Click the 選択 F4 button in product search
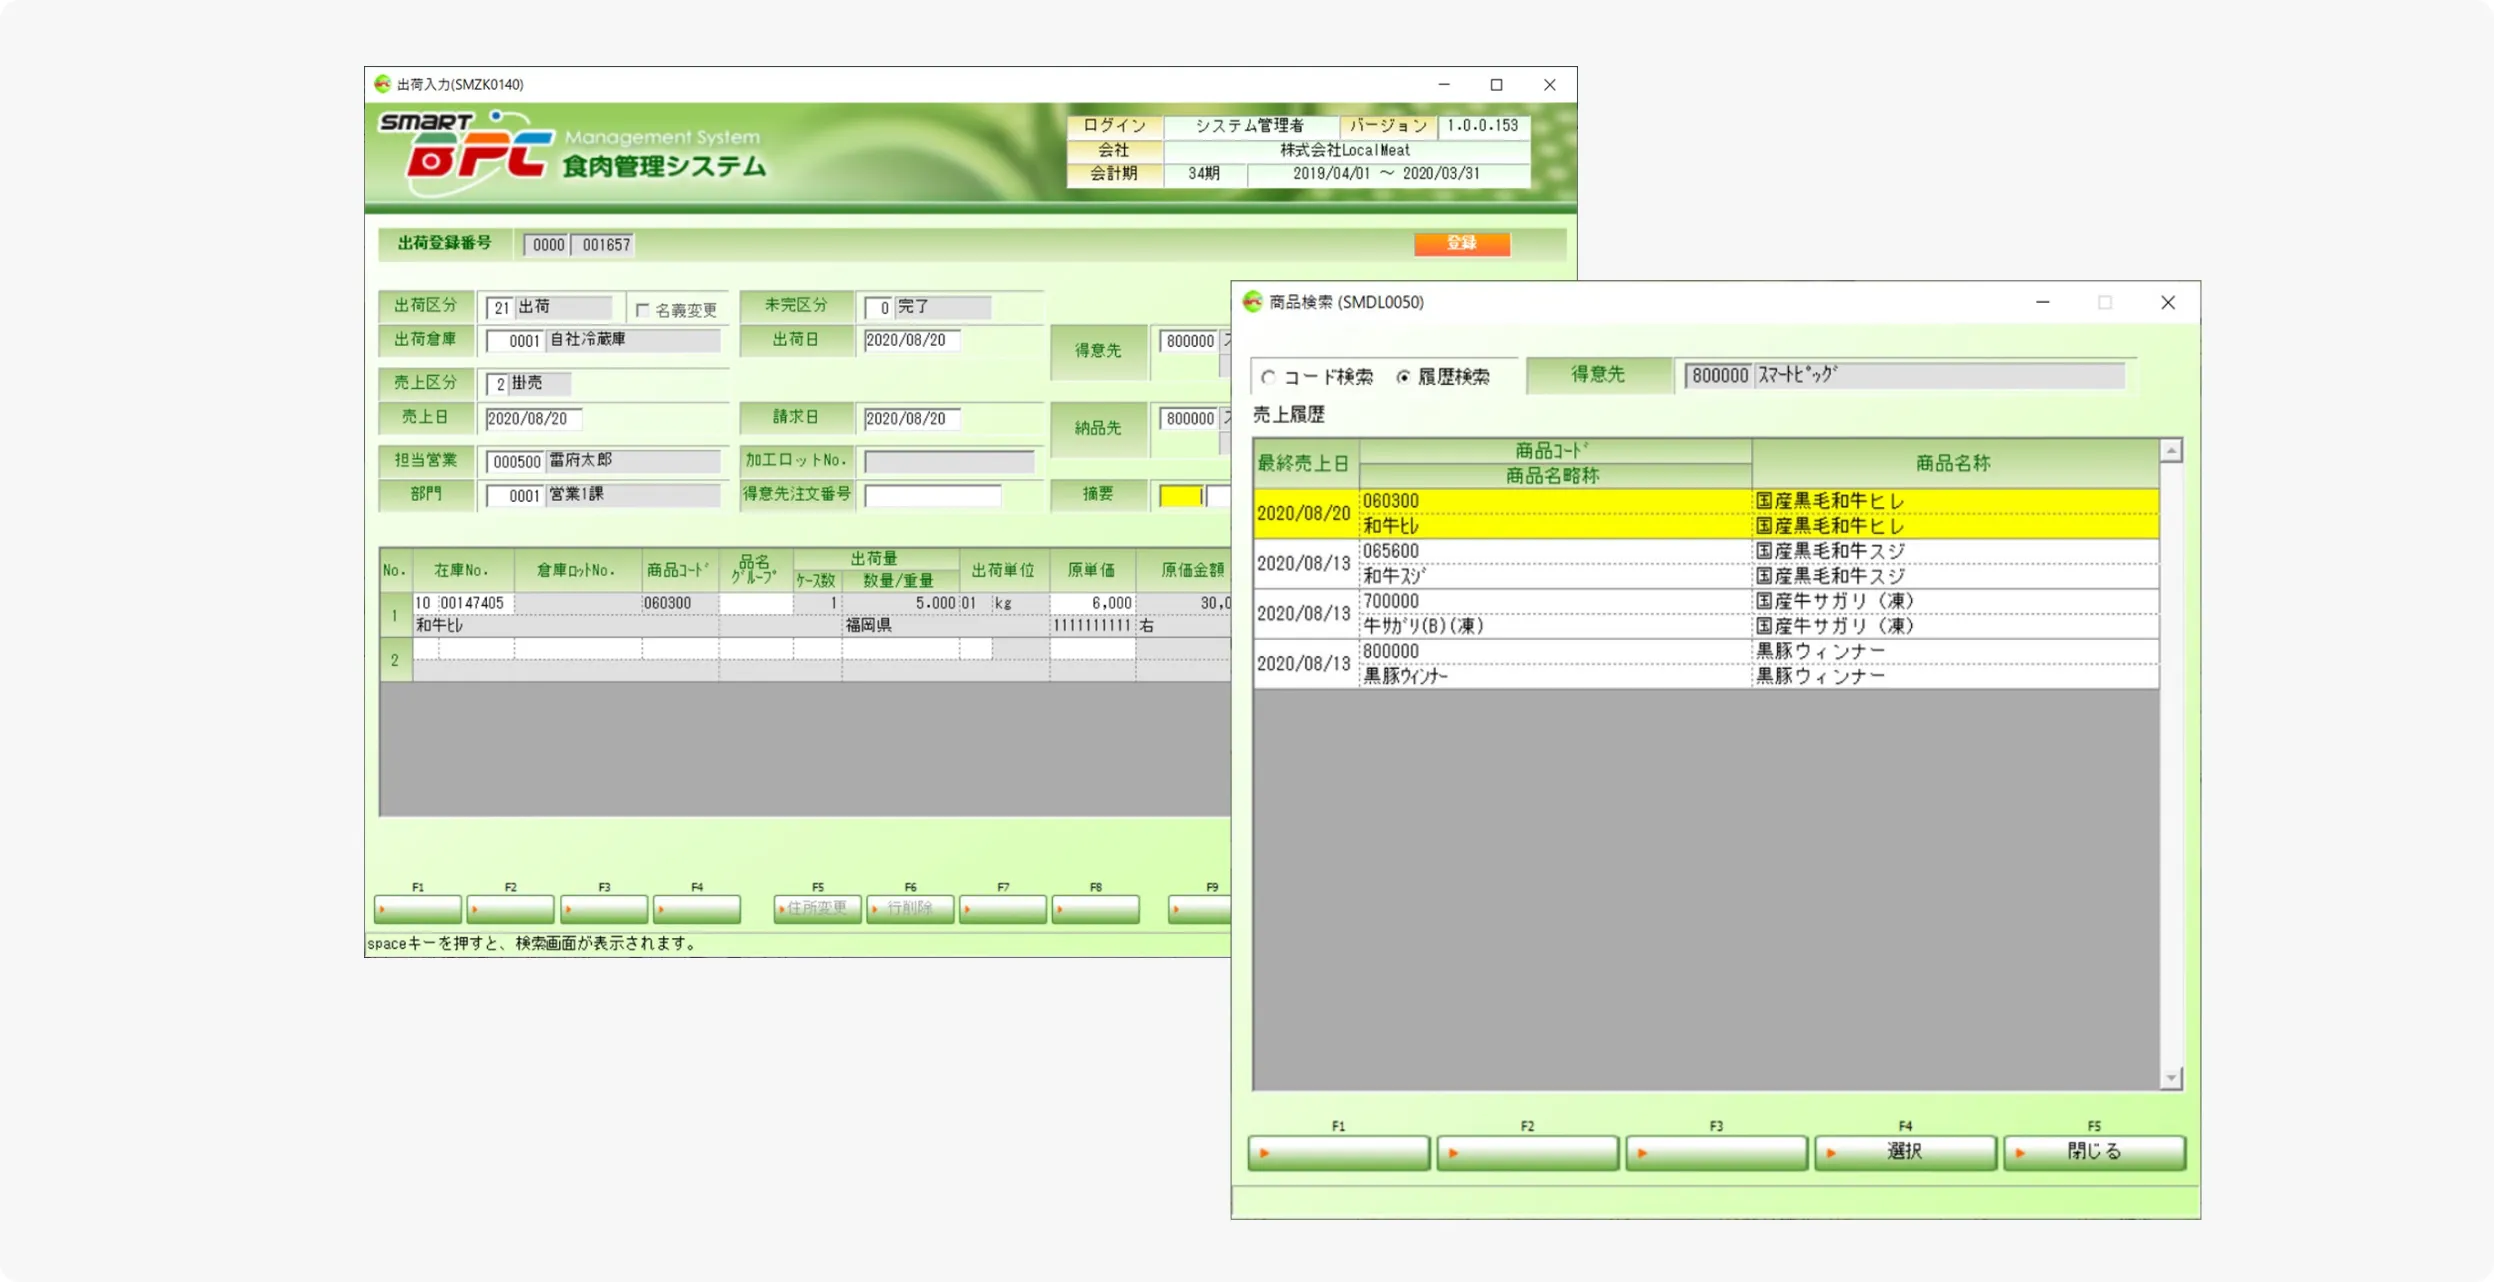The height and width of the screenshot is (1282, 2494). click(1904, 1152)
